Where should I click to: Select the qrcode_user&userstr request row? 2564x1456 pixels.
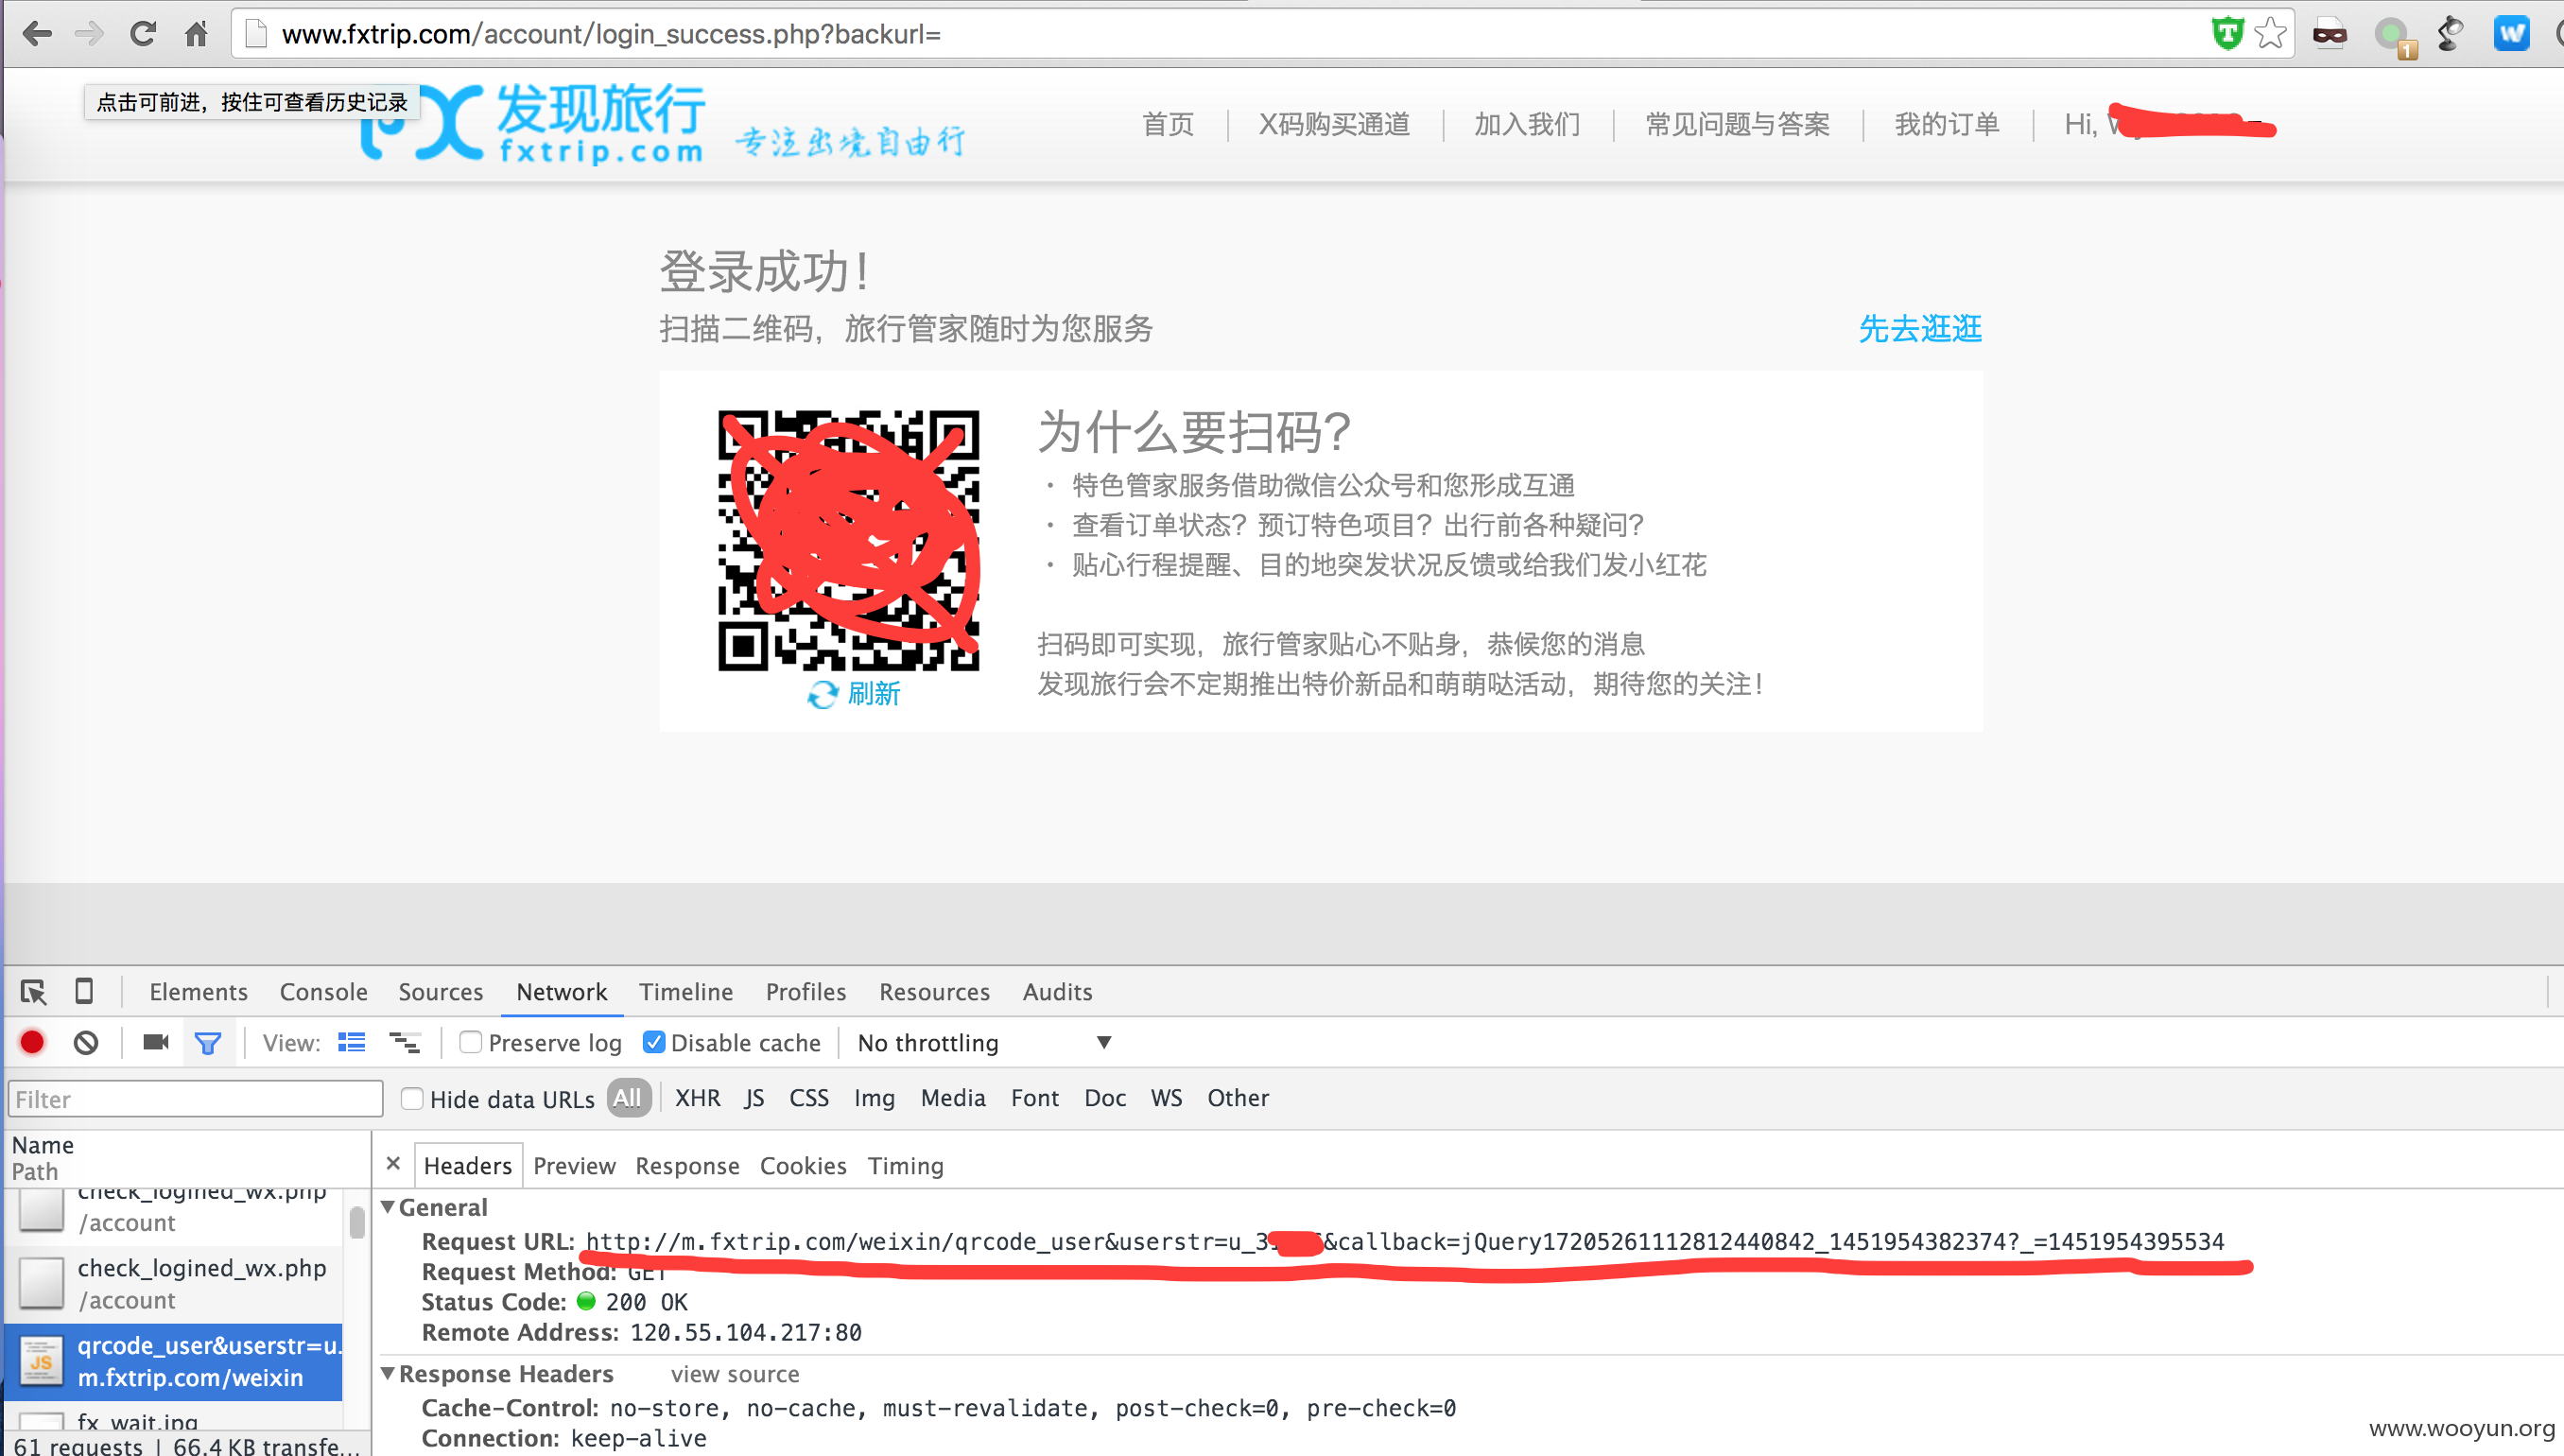[x=174, y=1361]
